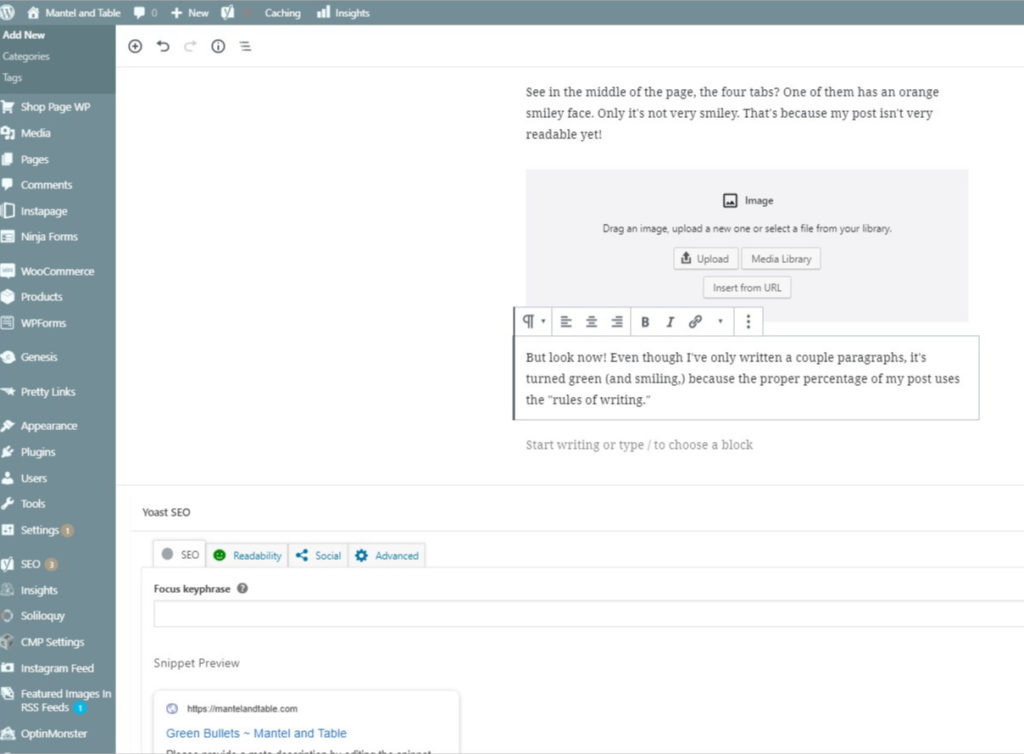Switch to the Yoast SEO tab
Image resolution: width=1024 pixels, height=754 pixels.
coord(180,554)
